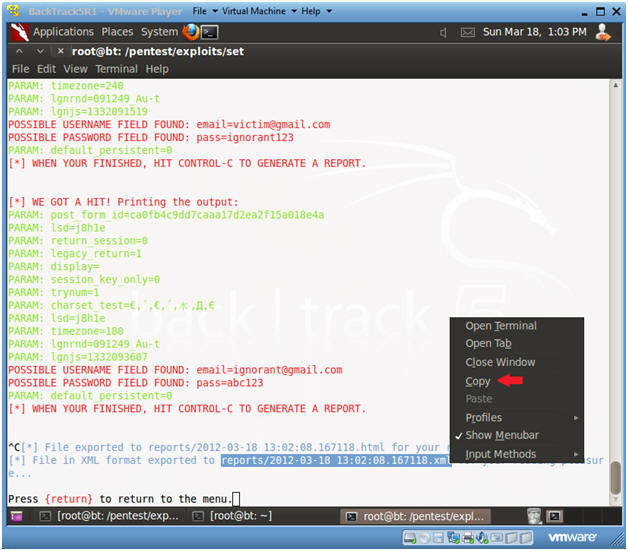Open the terminal's File menu
628x551 pixels.
tap(20, 69)
